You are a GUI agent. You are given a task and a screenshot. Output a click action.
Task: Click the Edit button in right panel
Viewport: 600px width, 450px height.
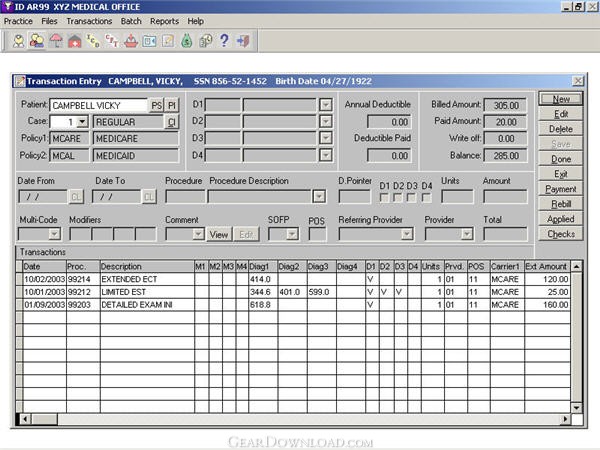561,114
